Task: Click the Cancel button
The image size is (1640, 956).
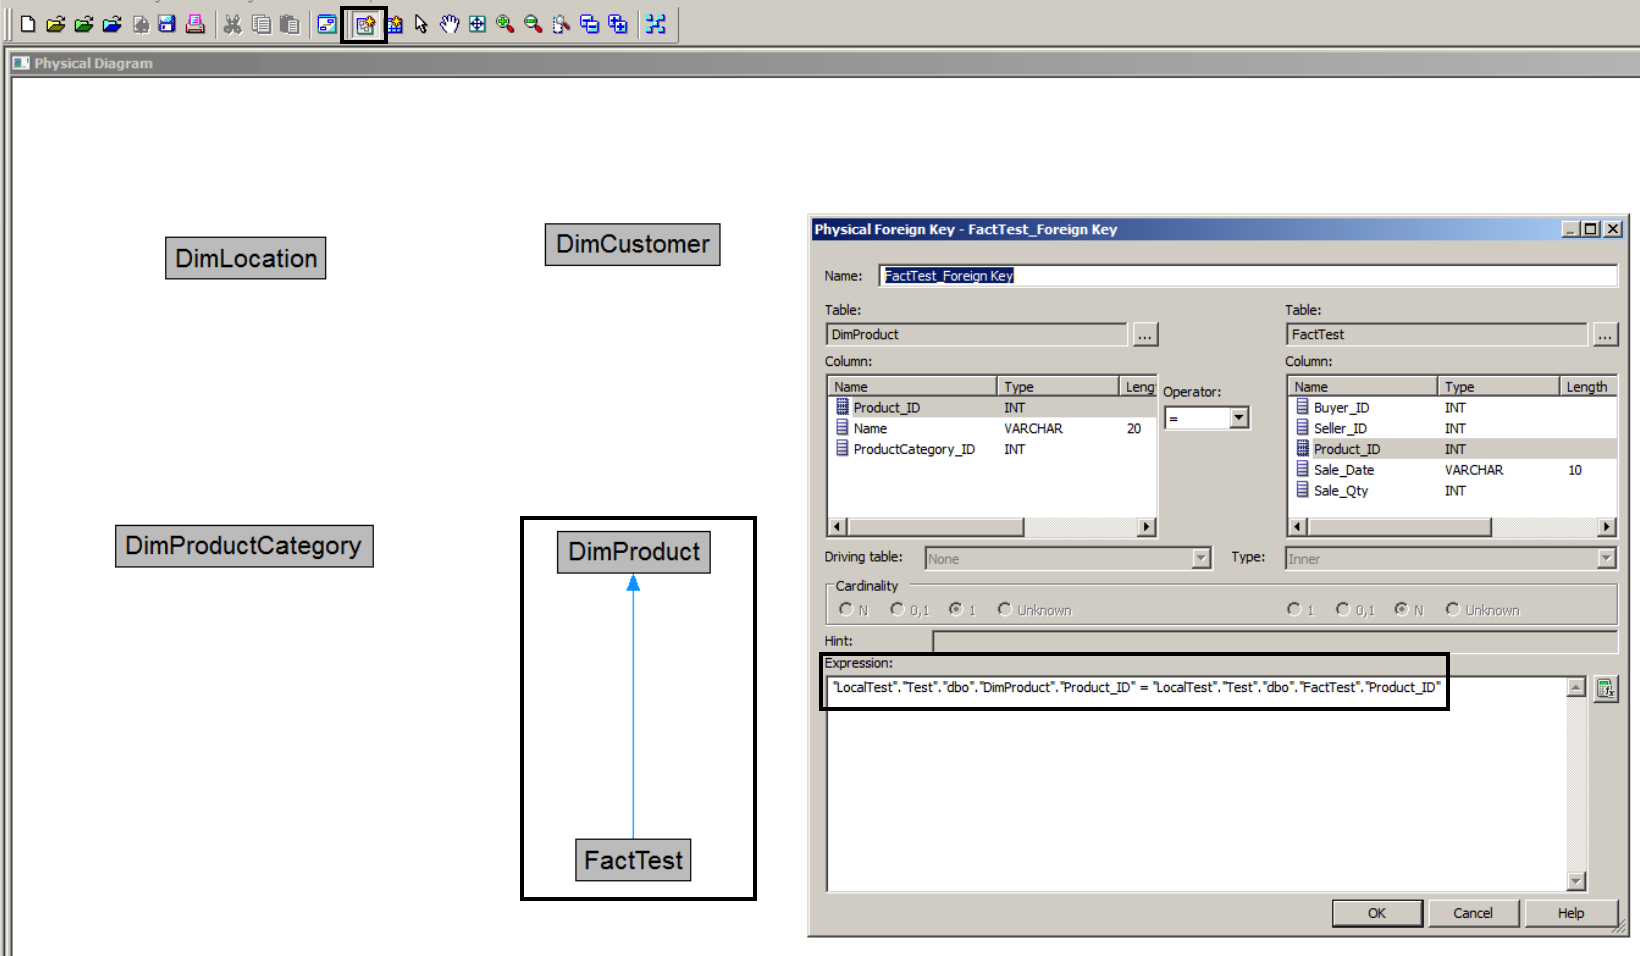Action: [x=1472, y=913]
